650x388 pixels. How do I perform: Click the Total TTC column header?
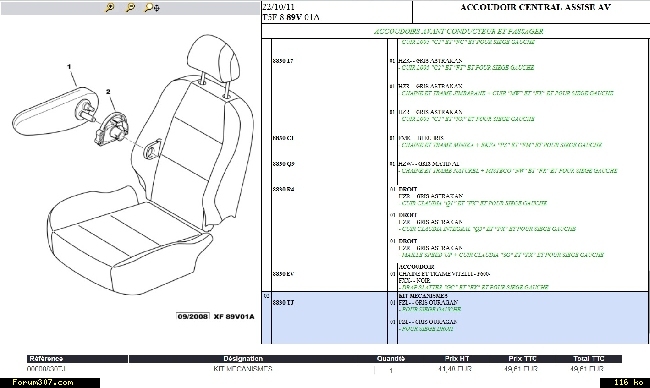[x=589, y=359]
